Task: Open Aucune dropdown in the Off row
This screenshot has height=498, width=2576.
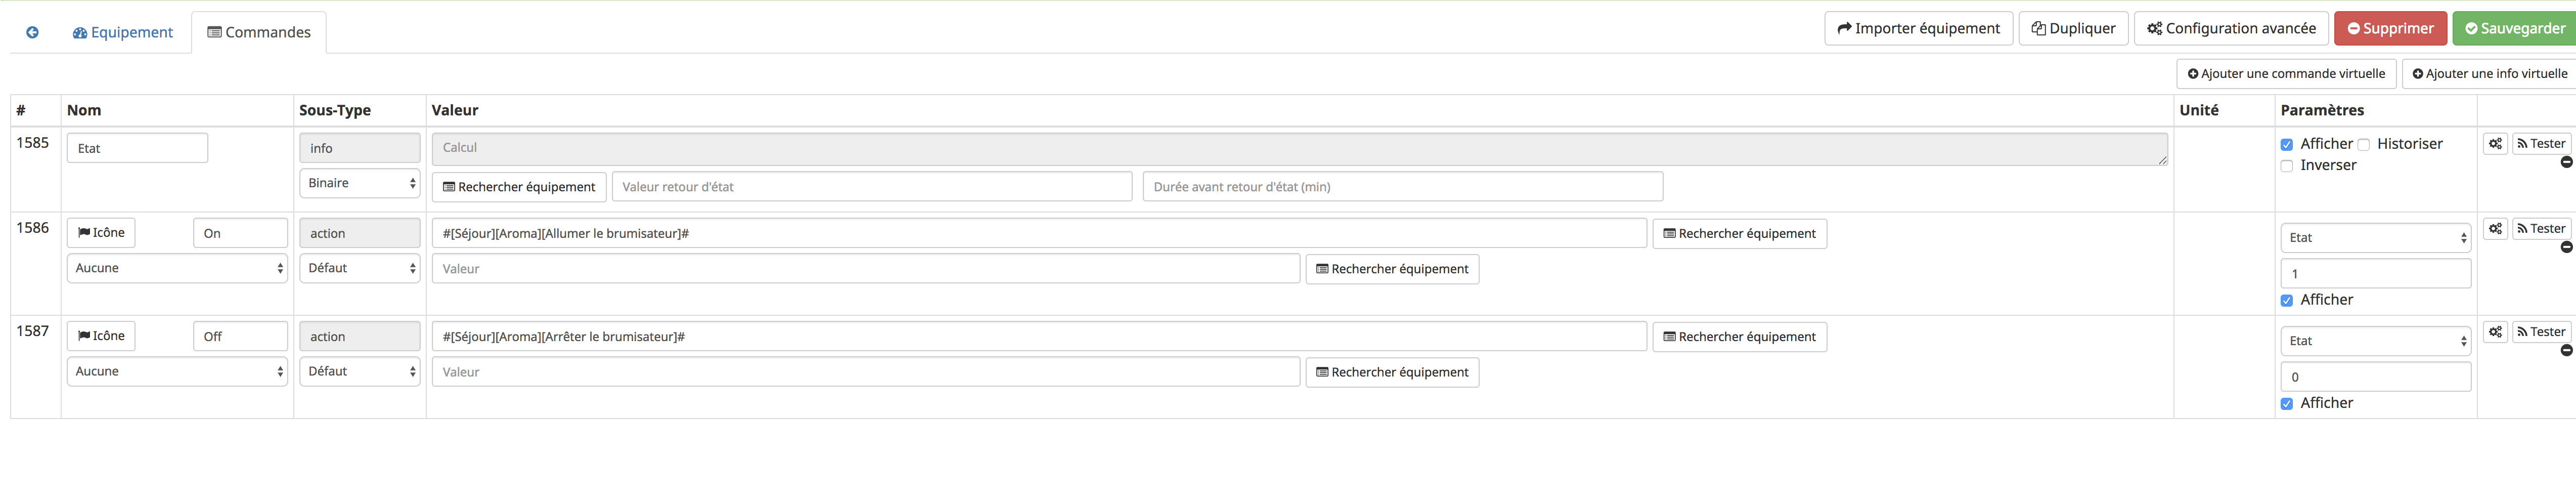Action: pos(177,371)
